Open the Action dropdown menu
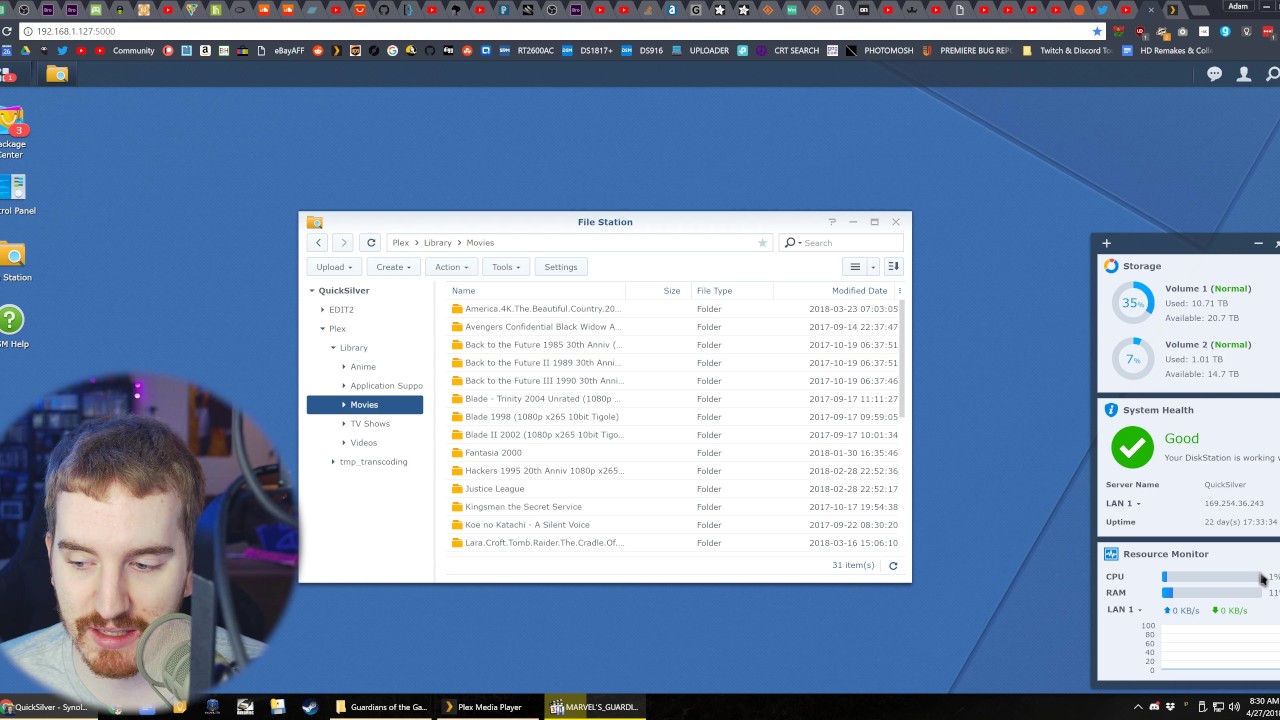 [x=451, y=267]
